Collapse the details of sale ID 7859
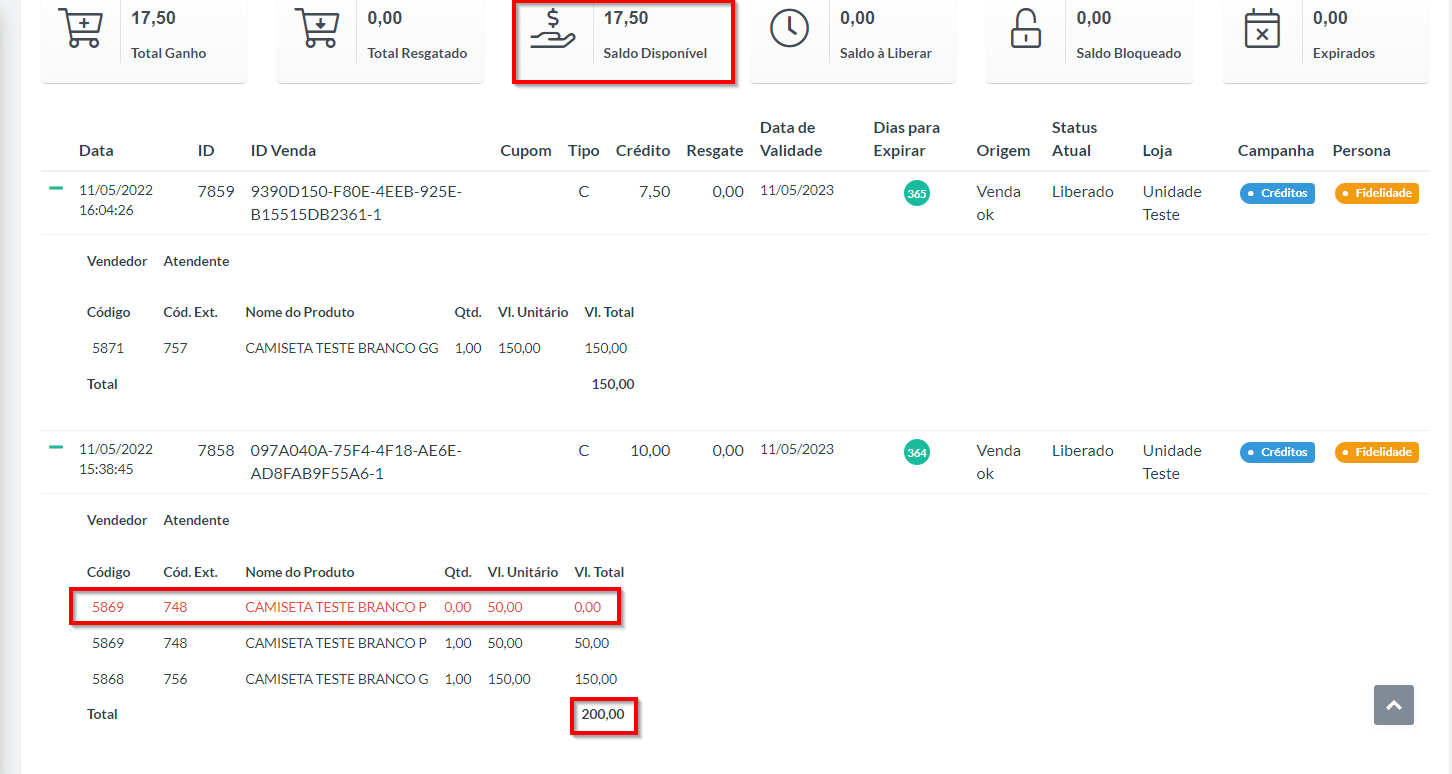1452x774 pixels. [x=56, y=188]
